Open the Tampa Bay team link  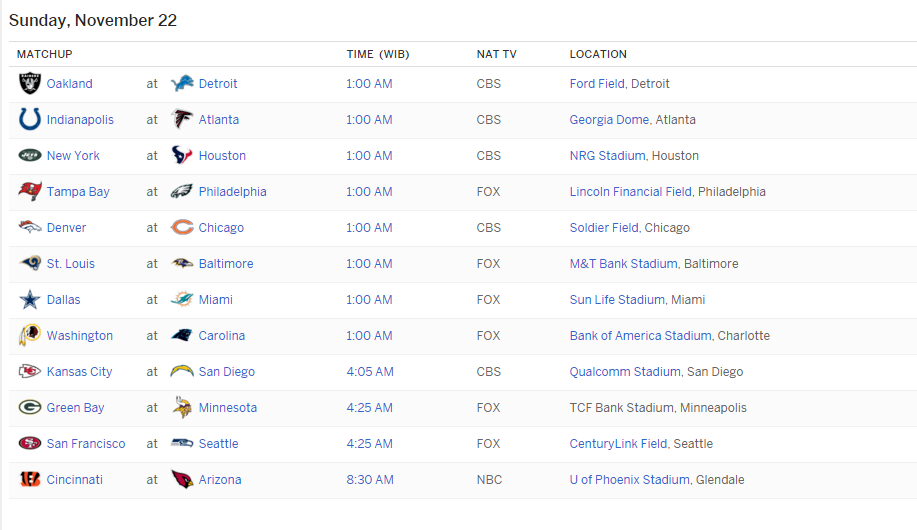tap(78, 192)
